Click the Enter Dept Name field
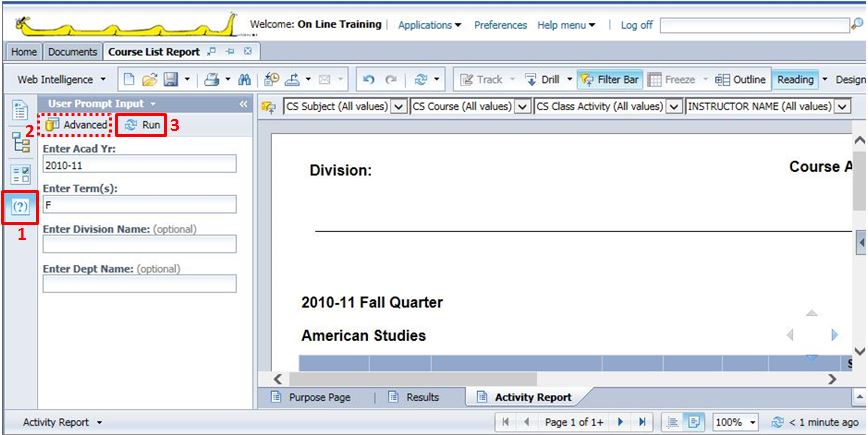Screen dimensions: 868x435 140,284
